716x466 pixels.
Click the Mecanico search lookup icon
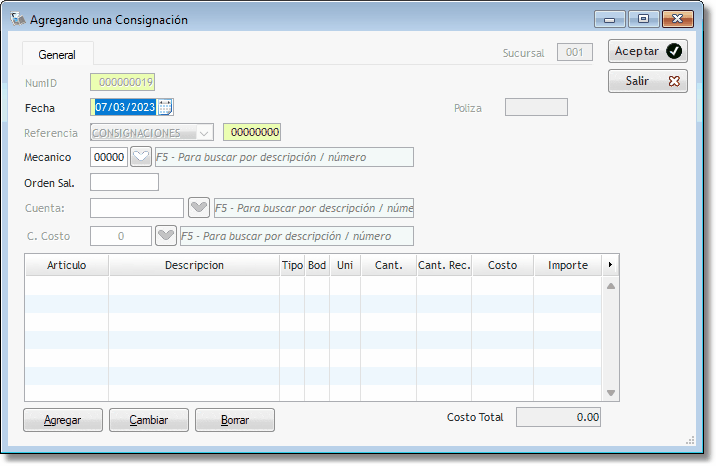coord(141,157)
